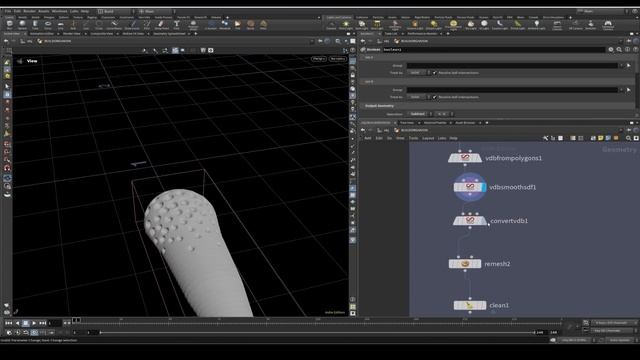Play the timeline forward
640x360 pixels.
[x=34, y=323]
